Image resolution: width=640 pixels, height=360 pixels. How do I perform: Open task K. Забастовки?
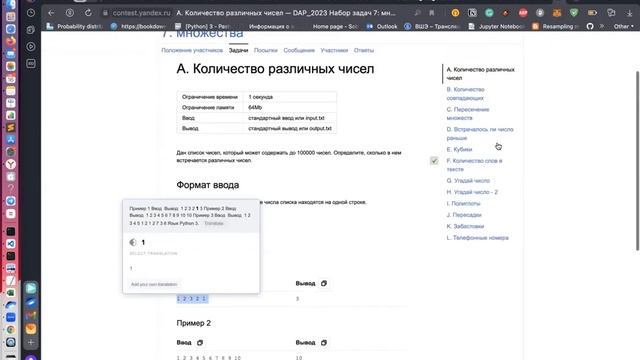coord(465,226)
